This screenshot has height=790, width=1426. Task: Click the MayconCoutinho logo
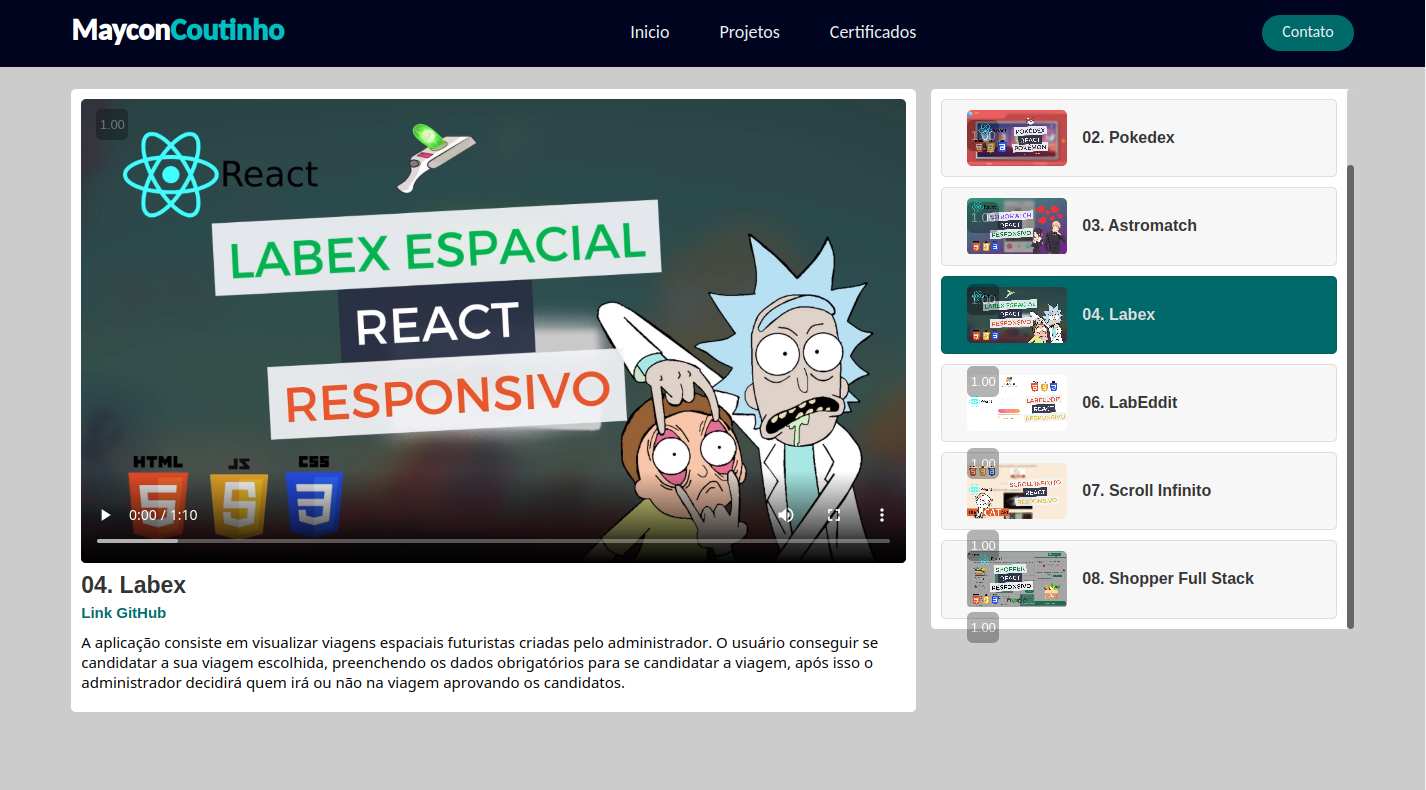177,31
